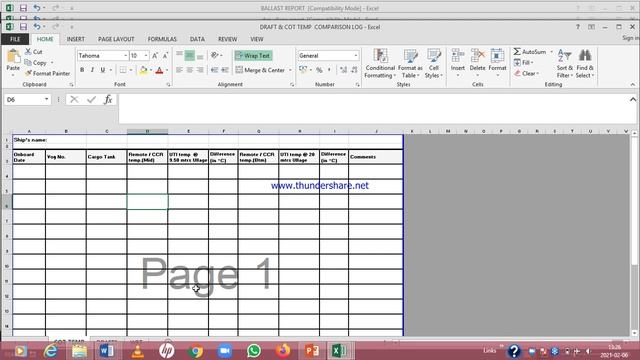Expand the Merge & Center dropdown arrow
This screenshot has width=640, height=360.
pyautogui.click(x=290, y=70)
